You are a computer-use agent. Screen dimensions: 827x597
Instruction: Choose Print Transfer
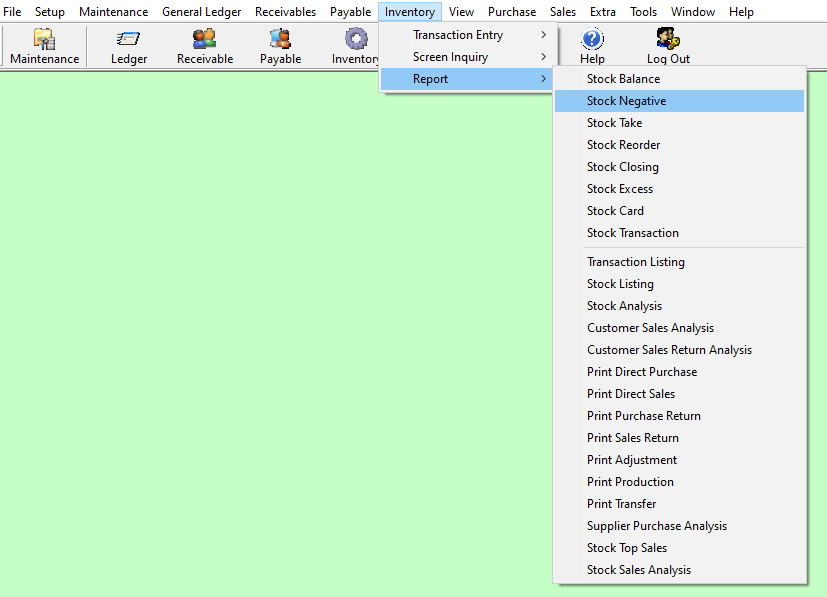[679, 504]
